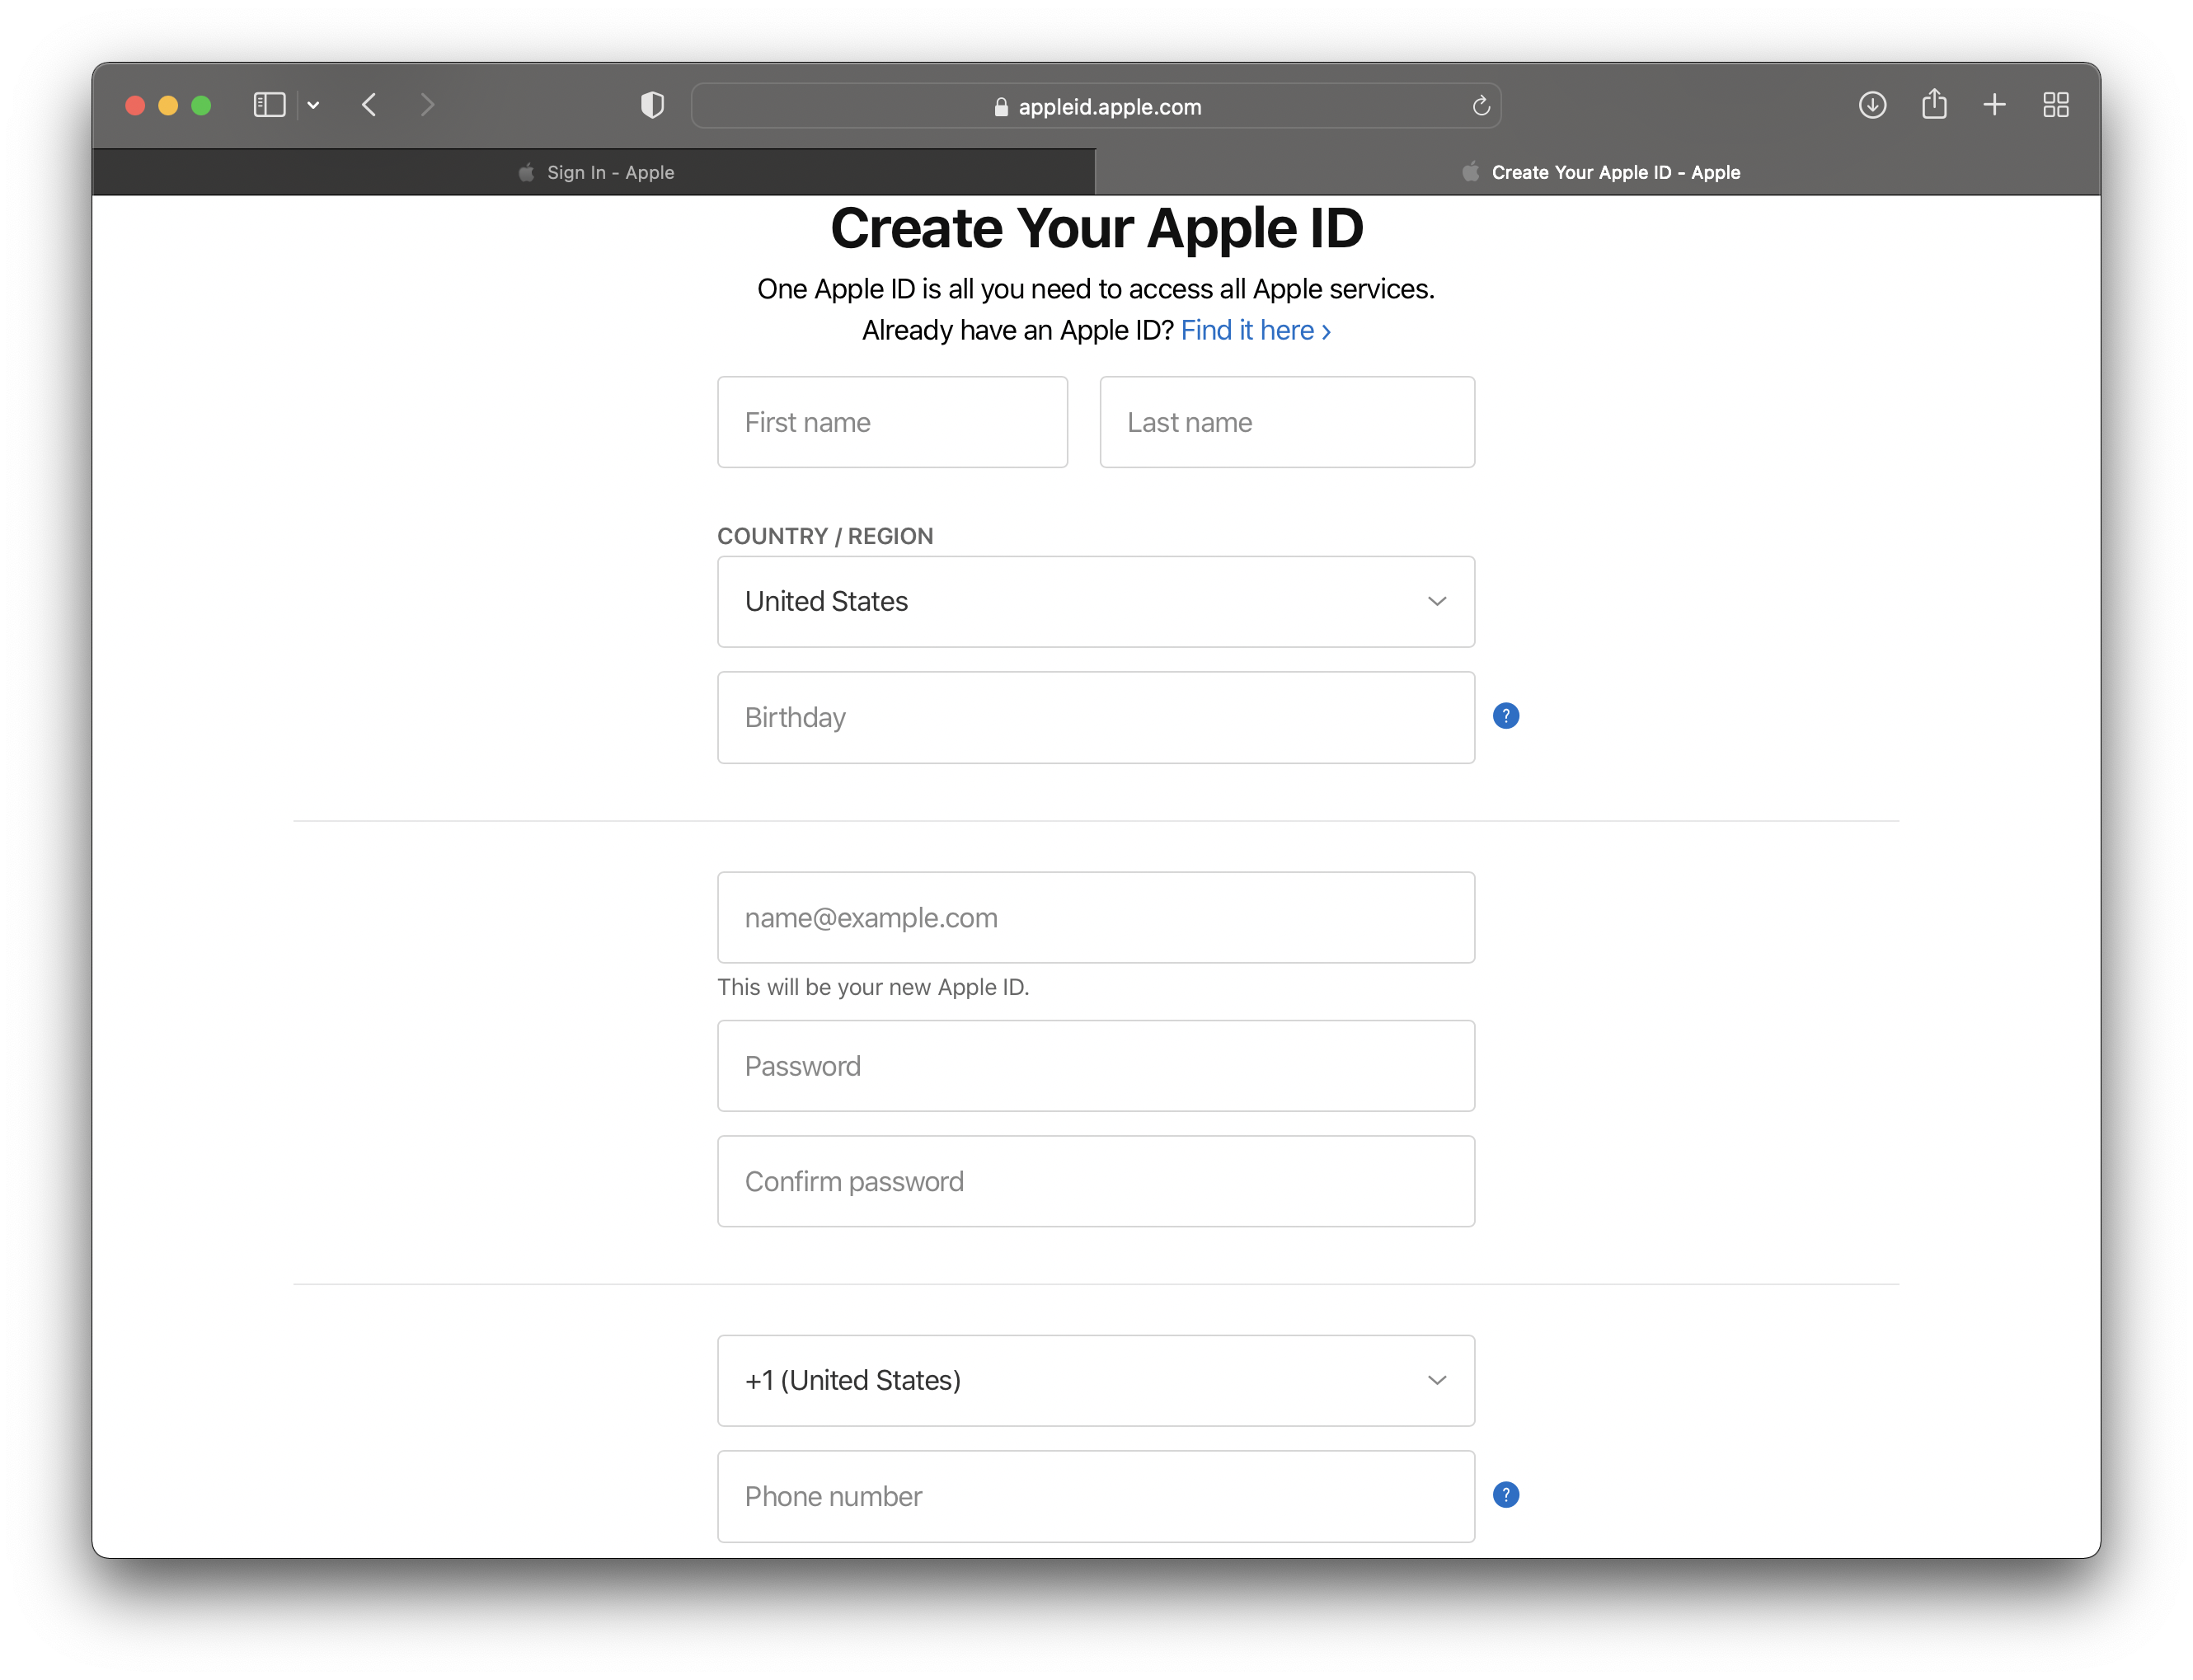Switch to the Sign In - Apple tab
2193x1680 pixels.
594,172
